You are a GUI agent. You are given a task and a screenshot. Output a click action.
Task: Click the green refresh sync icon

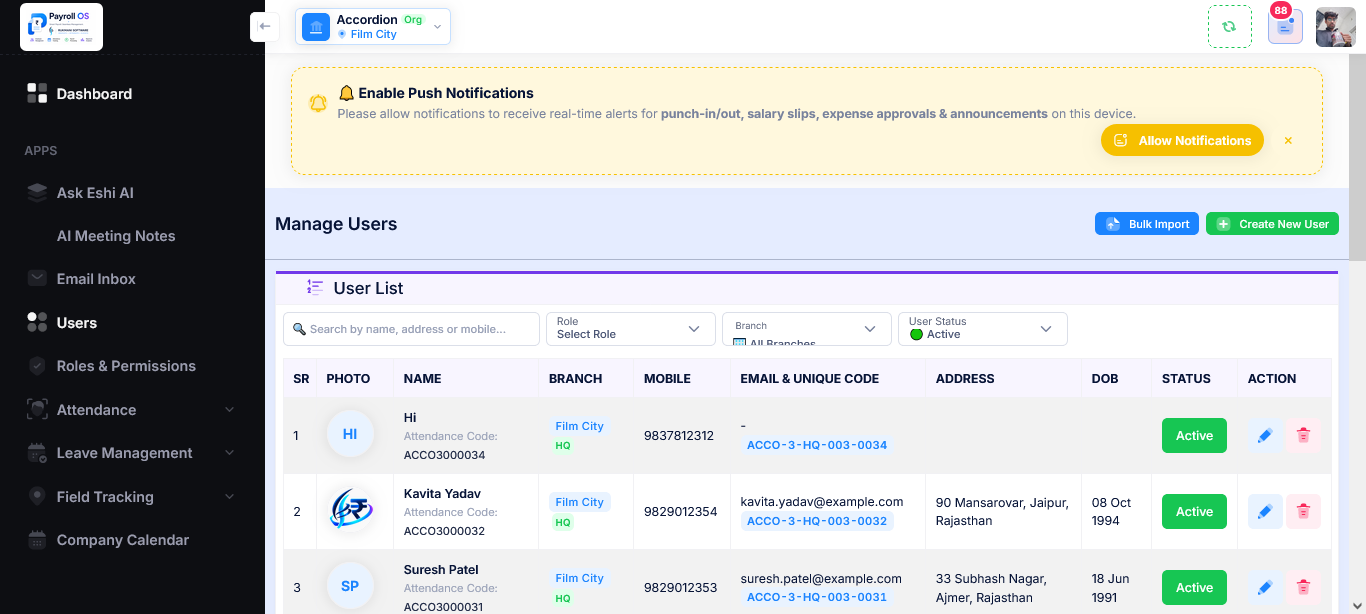(1230, 27)
